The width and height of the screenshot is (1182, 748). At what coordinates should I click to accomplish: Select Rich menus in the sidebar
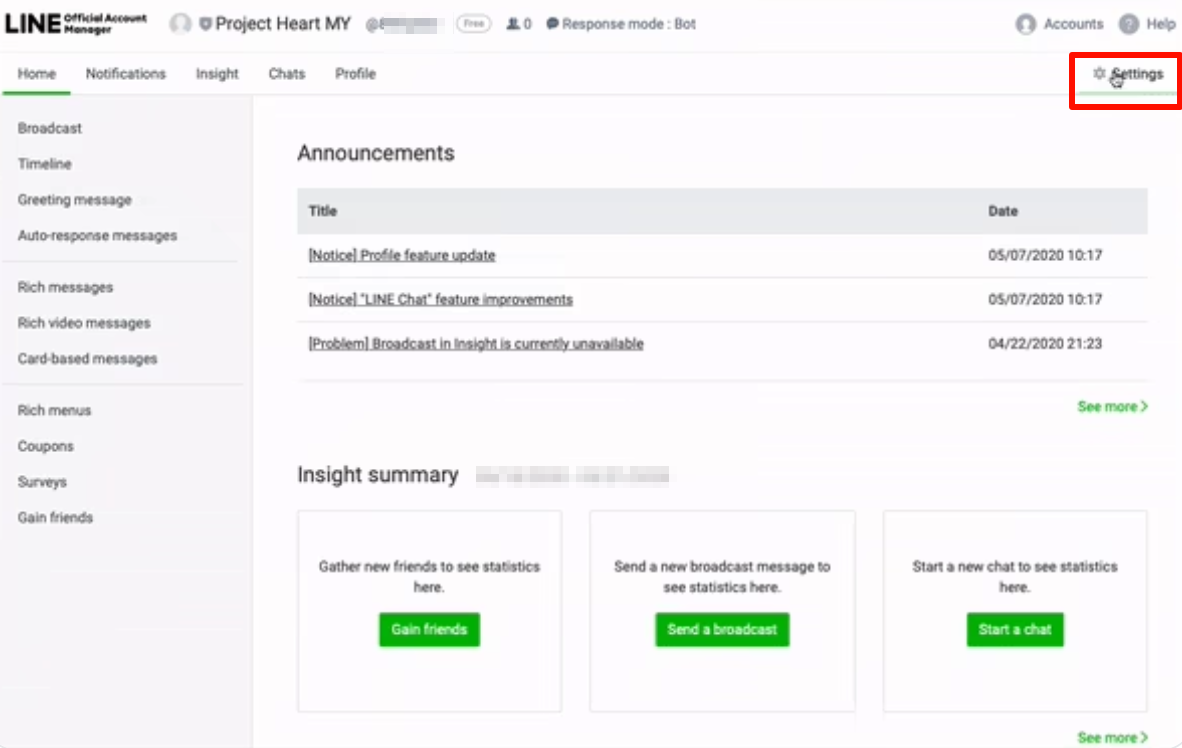tap(54, 411)
